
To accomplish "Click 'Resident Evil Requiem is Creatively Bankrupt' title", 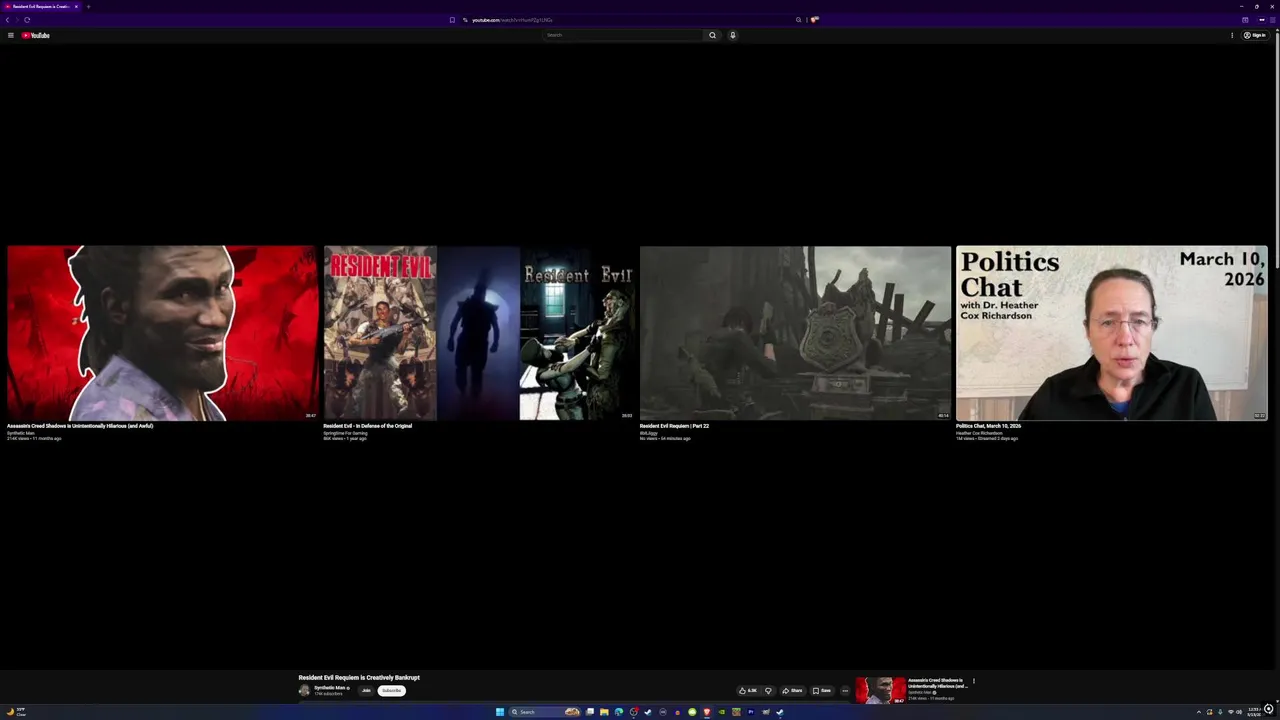I will click(359, 677).
